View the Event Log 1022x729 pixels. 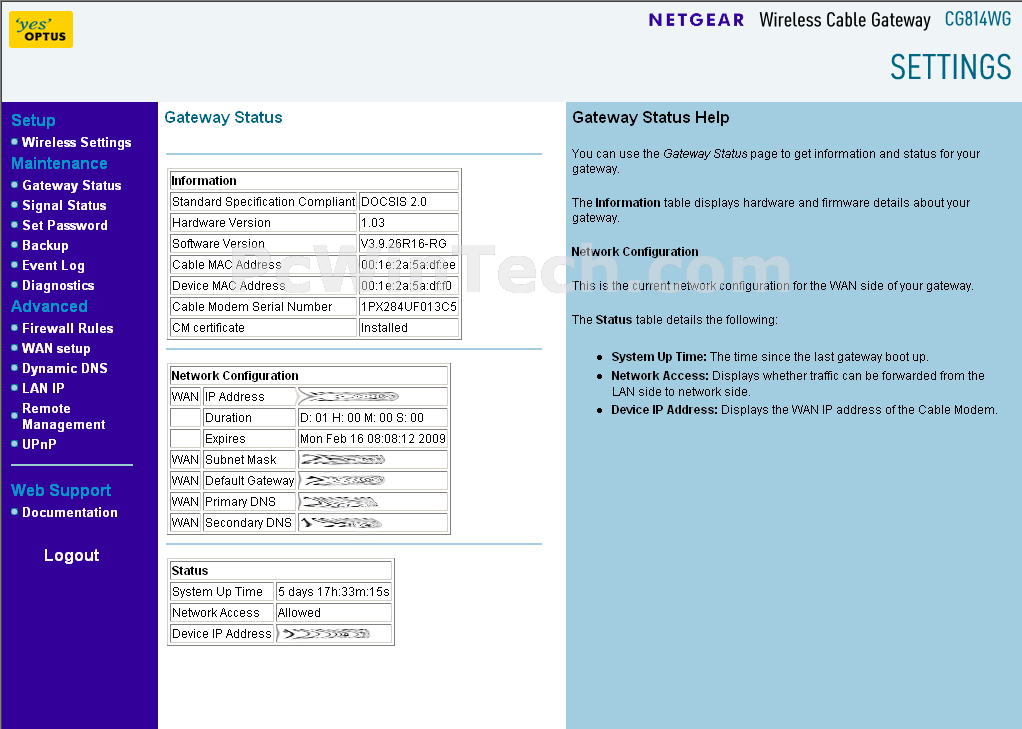(53, 265)
